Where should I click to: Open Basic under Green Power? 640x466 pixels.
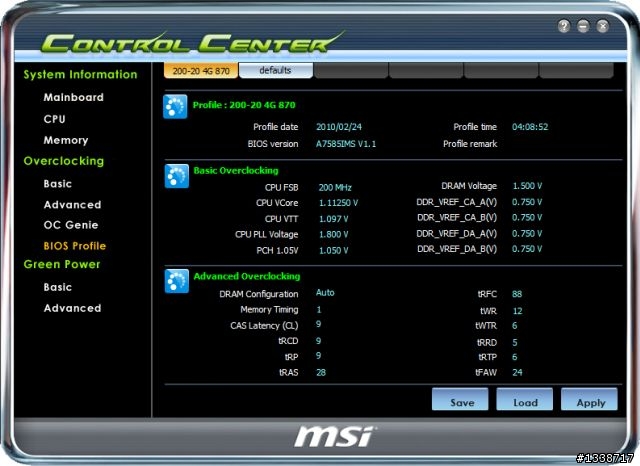click(58, 287)
